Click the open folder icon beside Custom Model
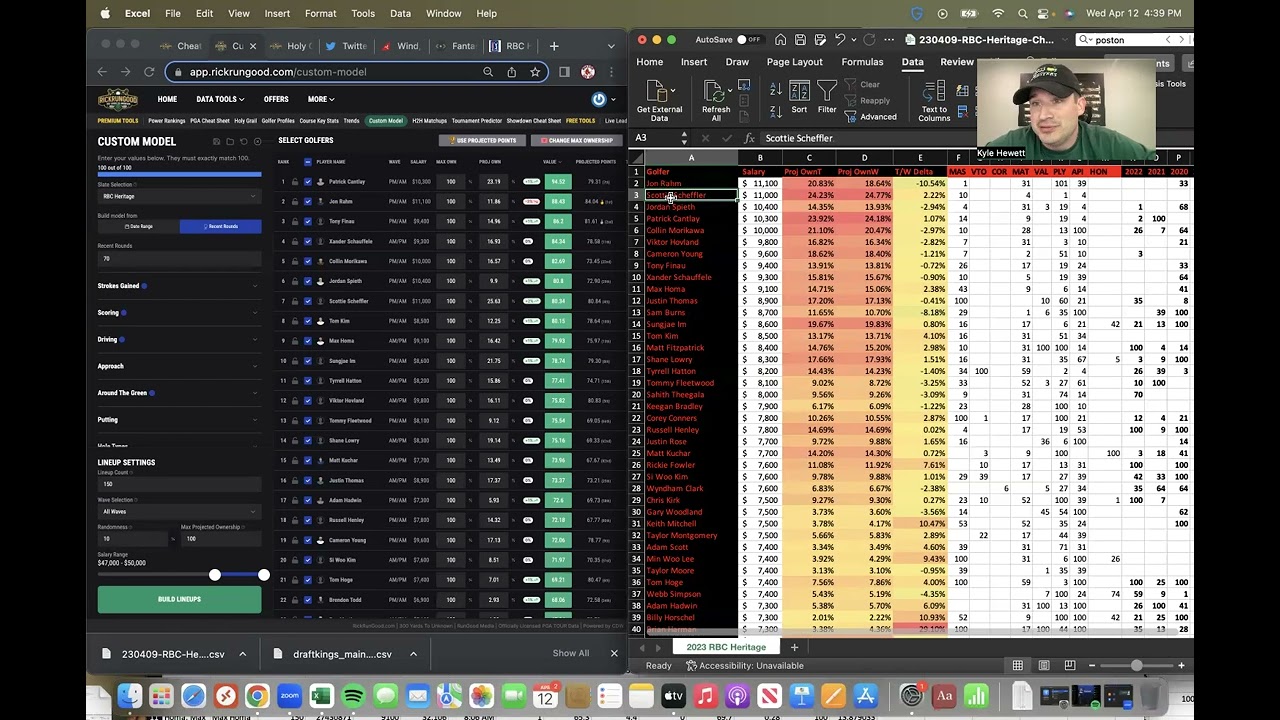Viewport: 1280px width, 720px height. click(x=229, y=142)
